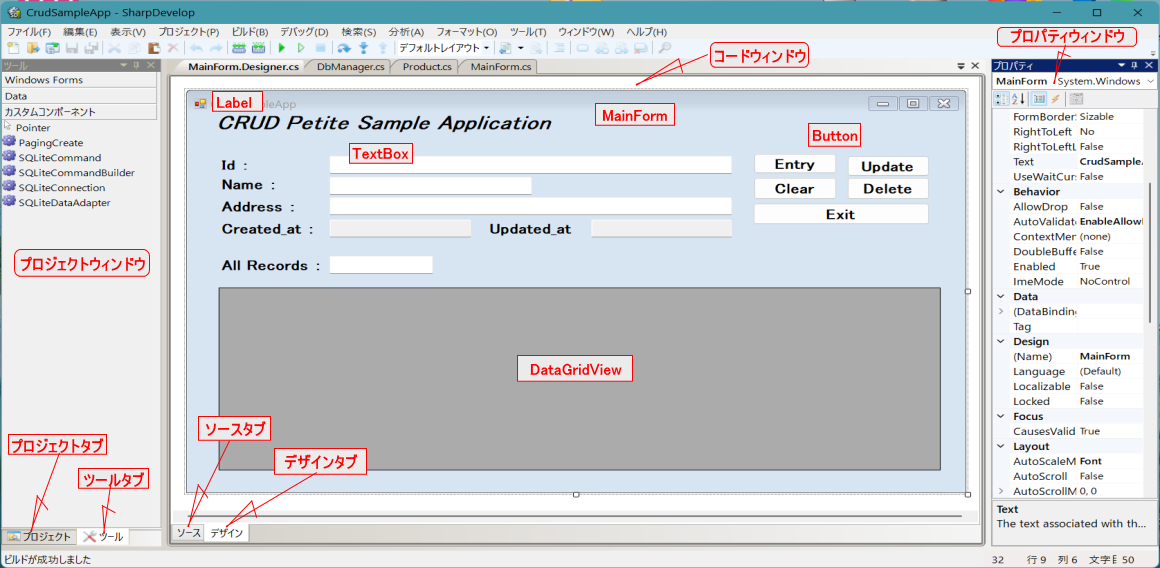Switch to the Categorized properties view icon

click(1002, 98)
